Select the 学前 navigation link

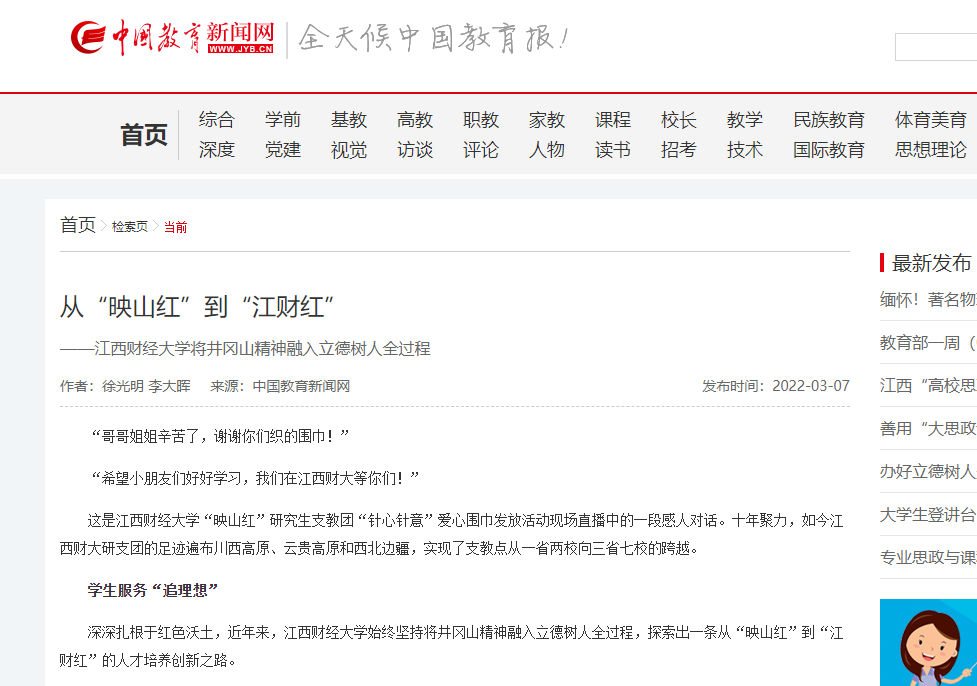click(282, 120)
